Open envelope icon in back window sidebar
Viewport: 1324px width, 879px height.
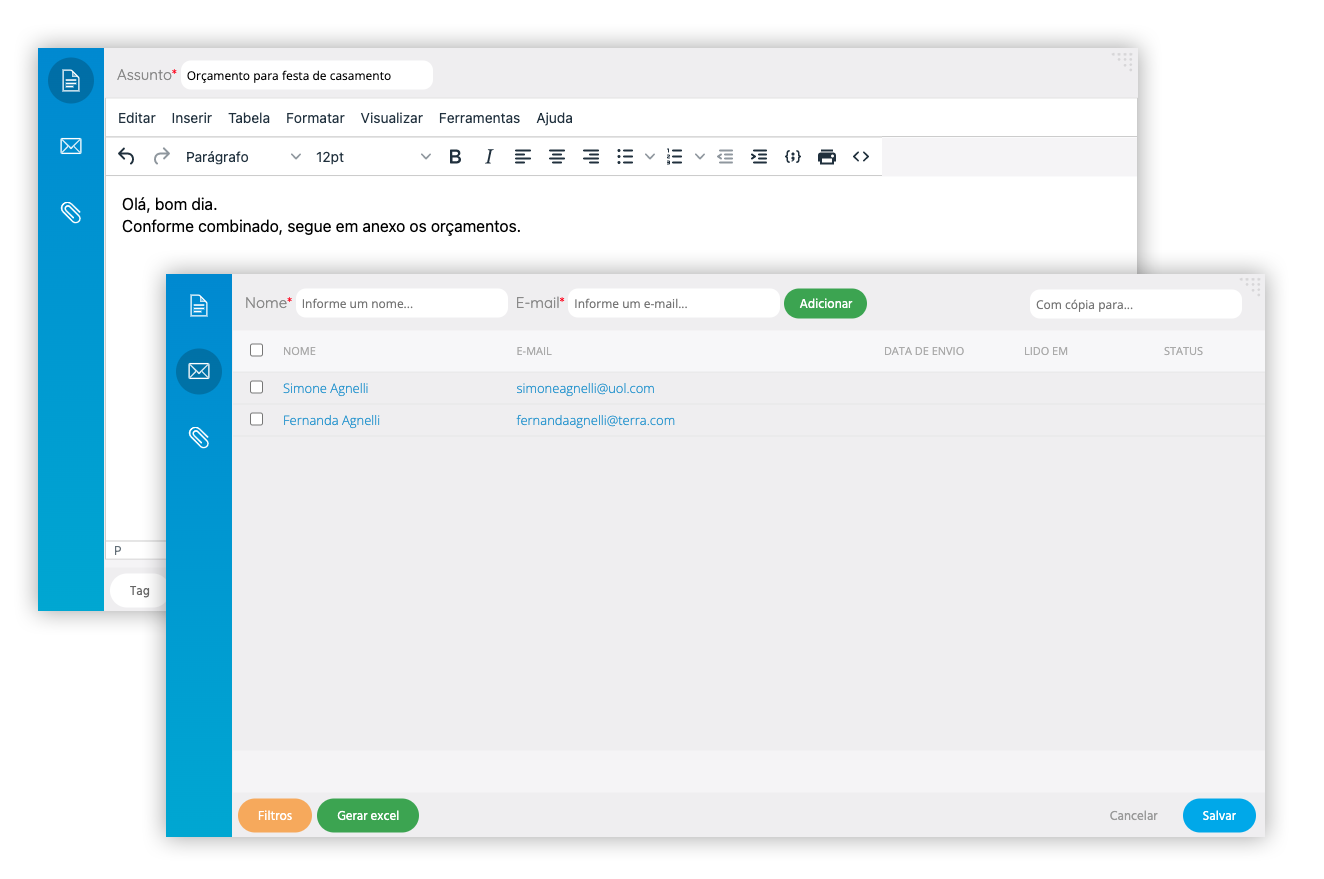71,146
